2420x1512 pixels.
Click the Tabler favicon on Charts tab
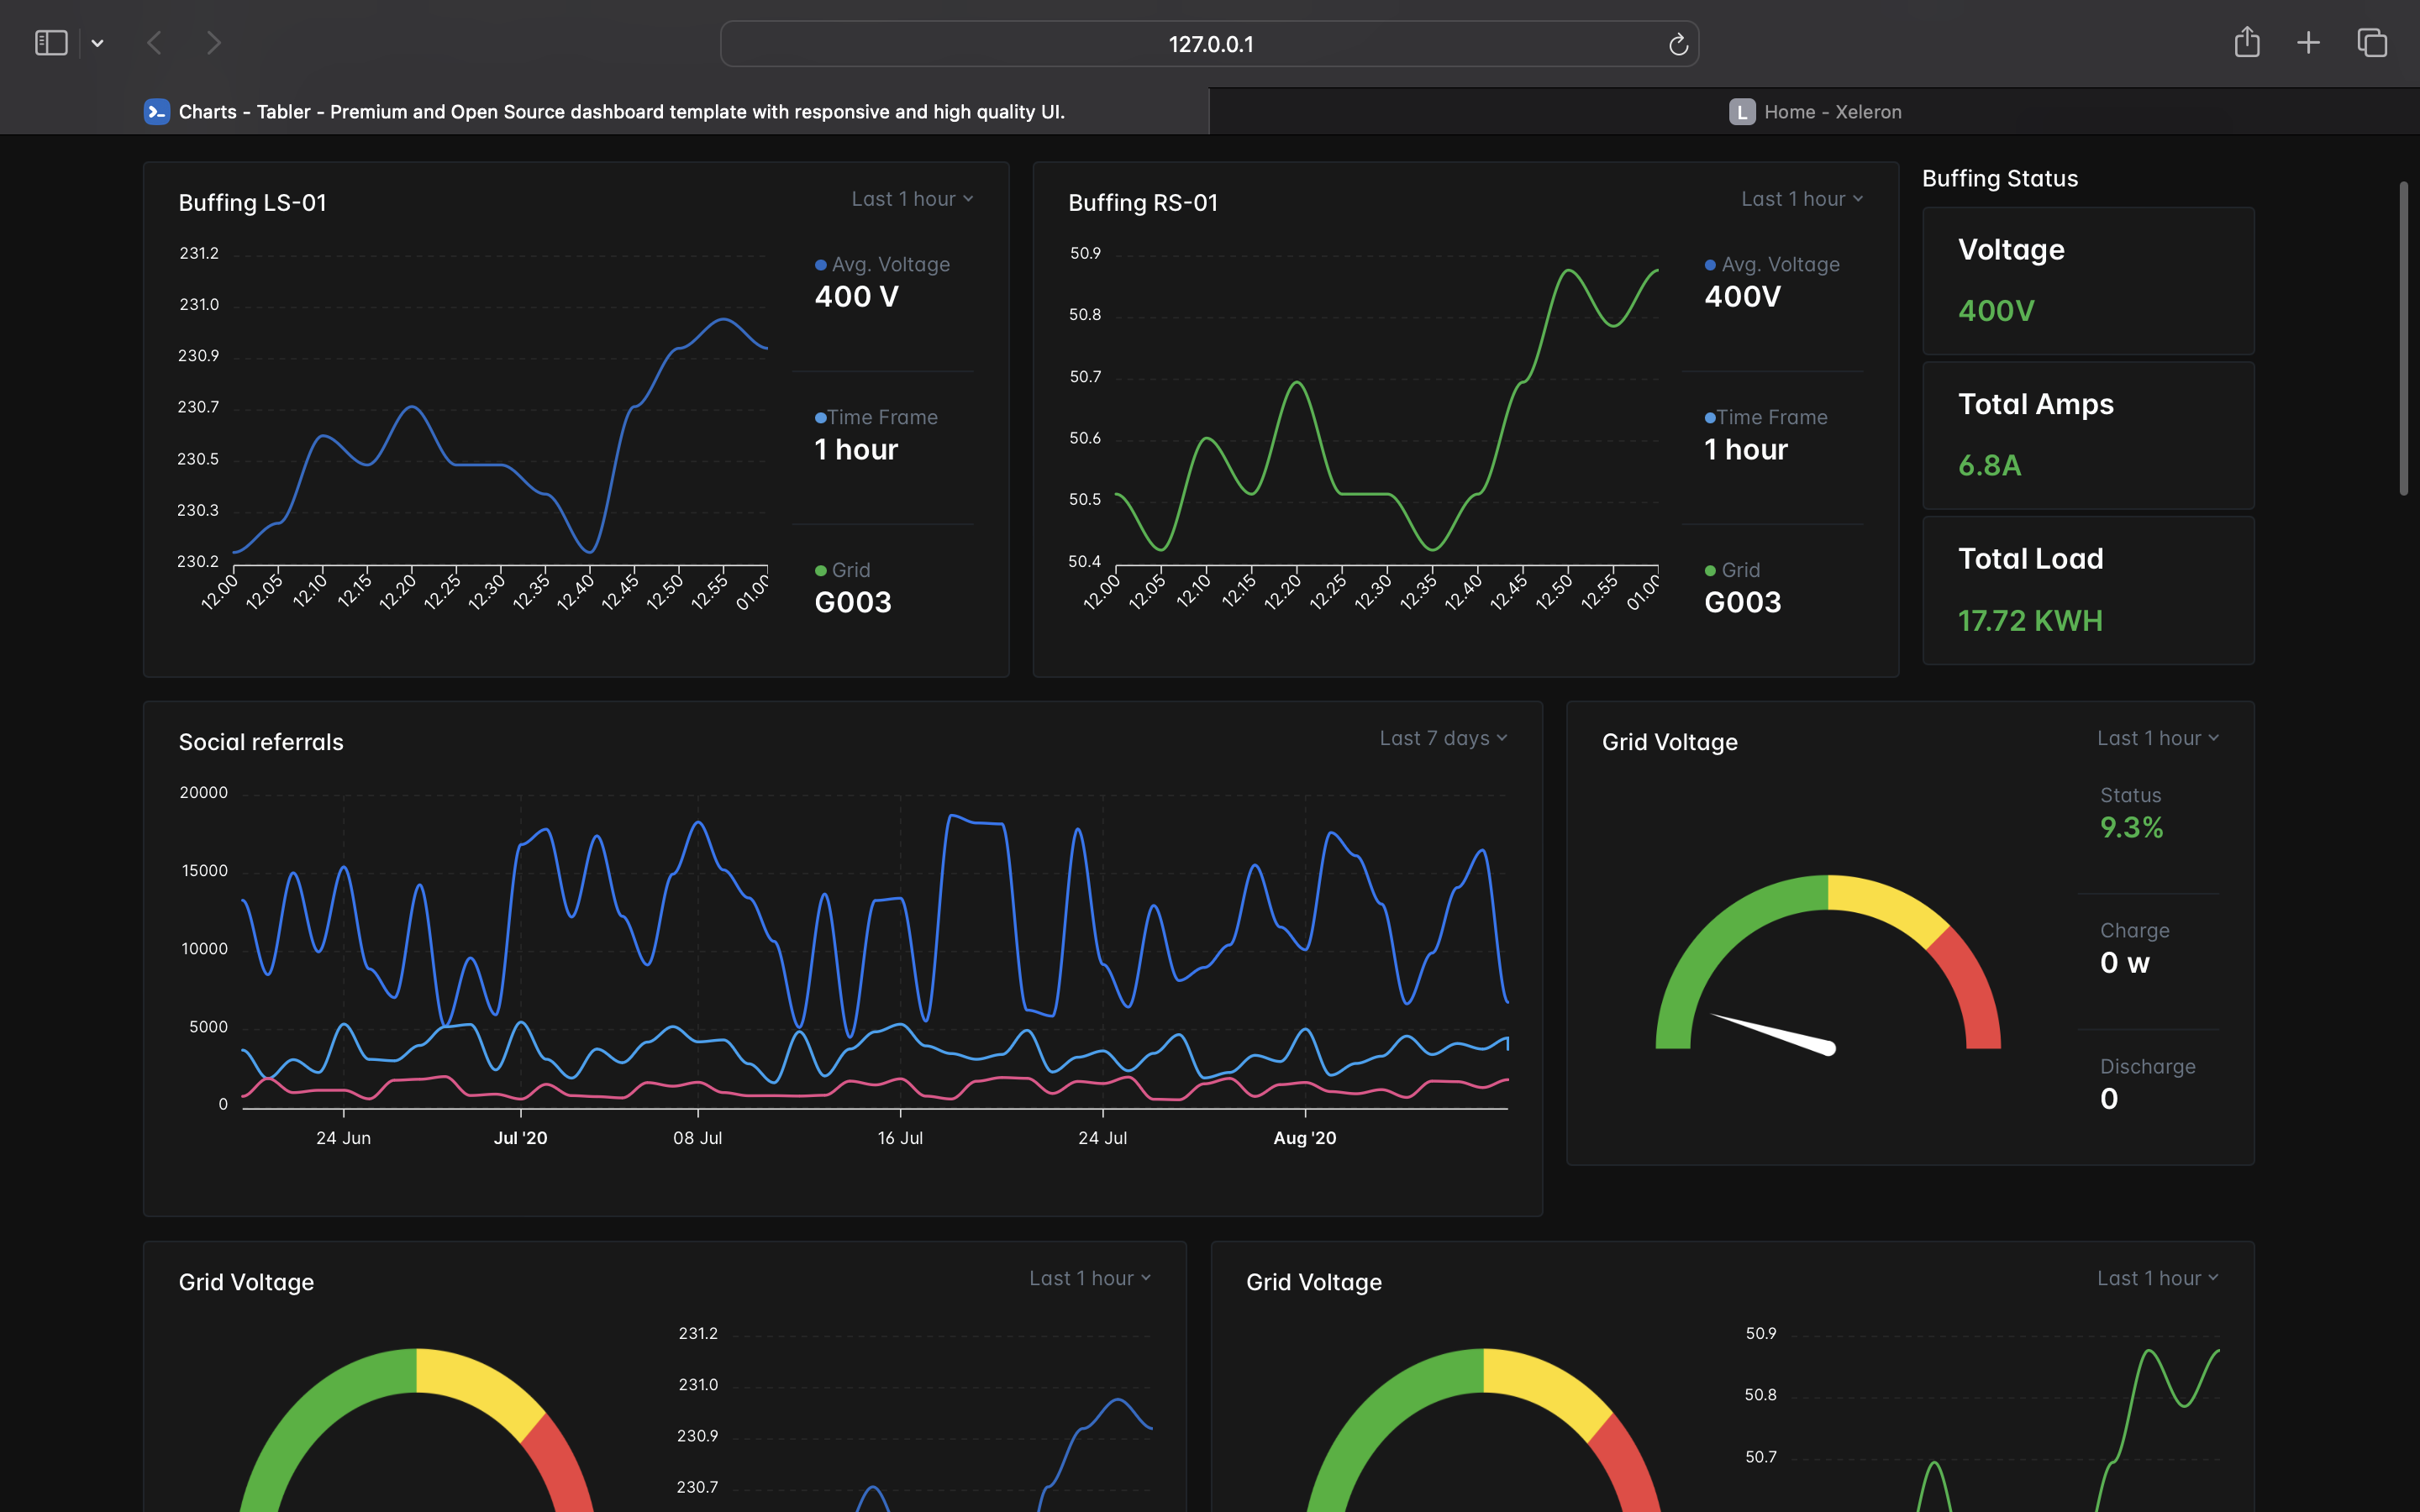(157, 112)
